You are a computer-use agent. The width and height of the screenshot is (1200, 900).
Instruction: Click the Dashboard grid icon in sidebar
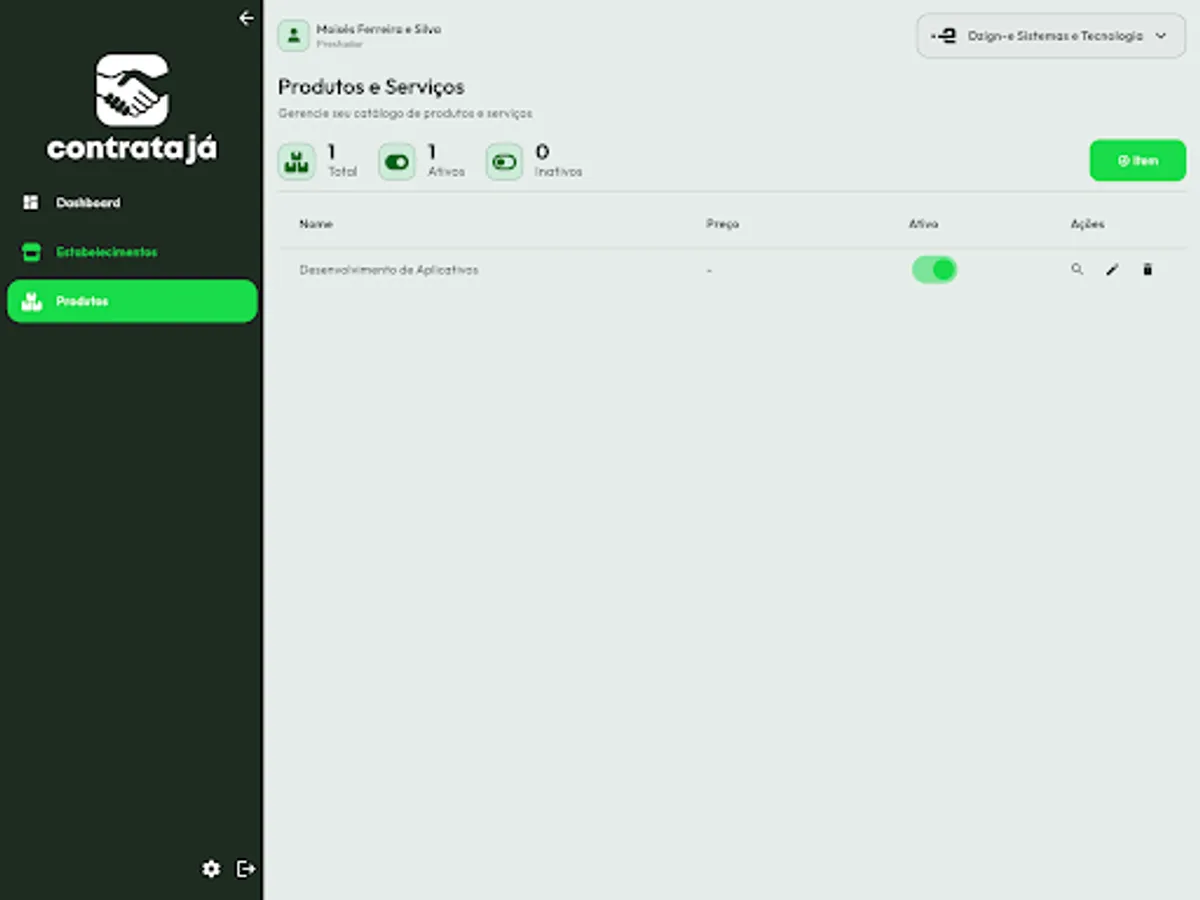(31, 203)
